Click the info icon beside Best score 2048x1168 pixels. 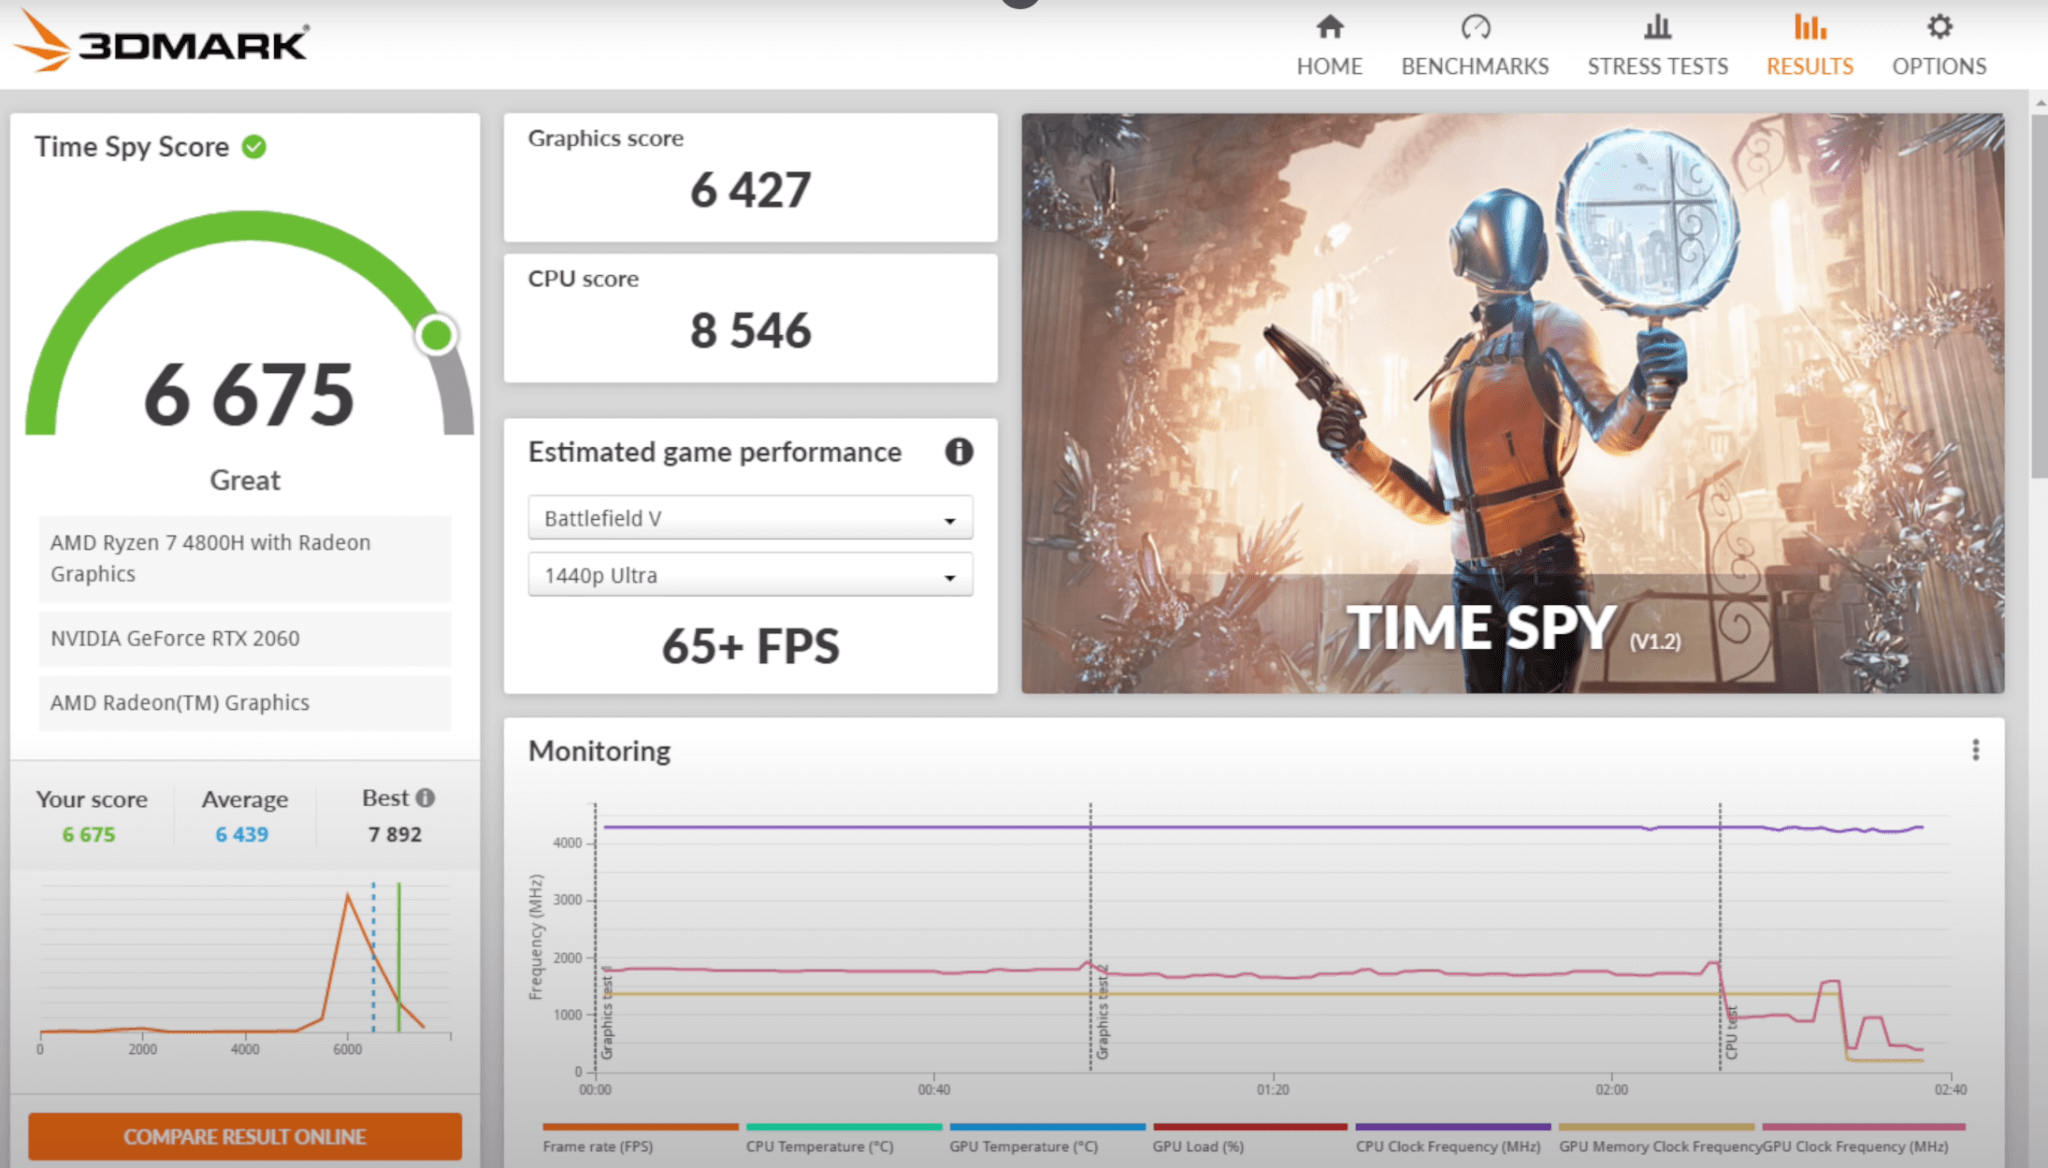(x=426, y=797)
